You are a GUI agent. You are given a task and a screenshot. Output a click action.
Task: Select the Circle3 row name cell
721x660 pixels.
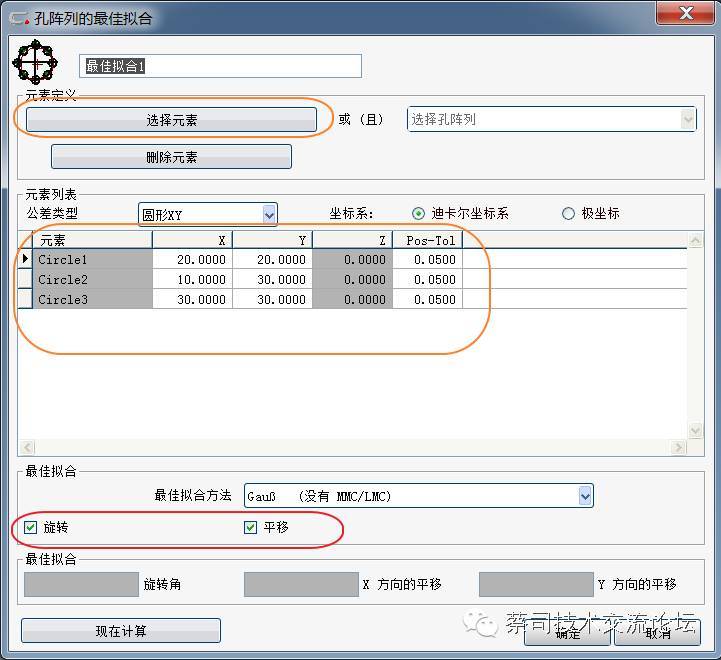[x=92, y=299]
